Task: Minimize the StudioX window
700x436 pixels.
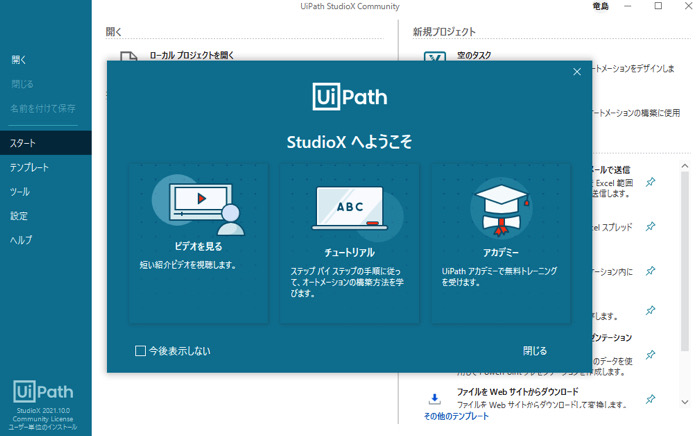Action: (x=628, y=6)
